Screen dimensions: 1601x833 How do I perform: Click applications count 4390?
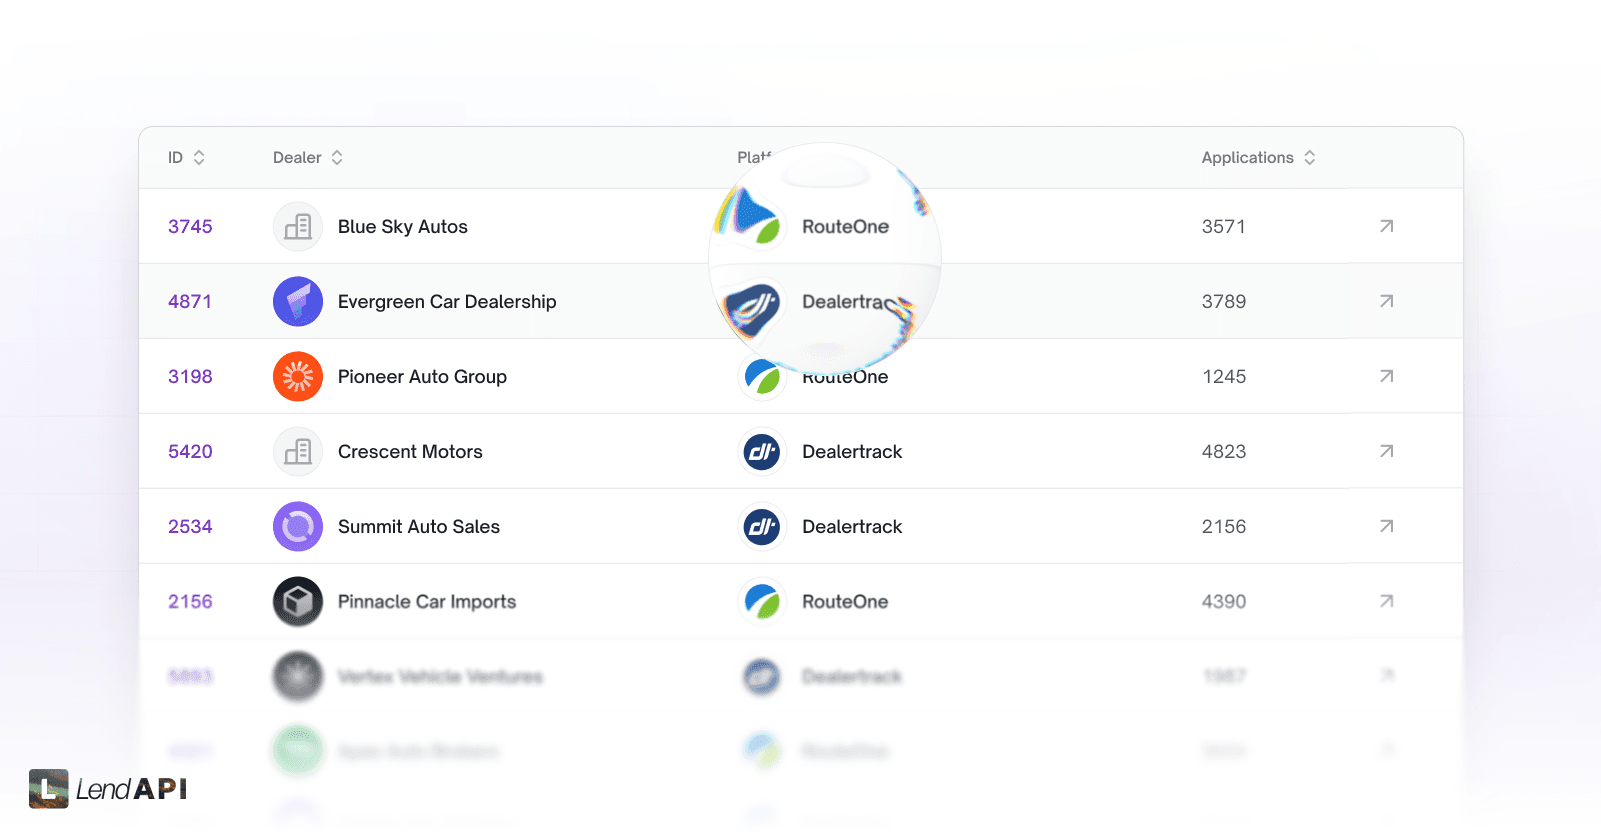1224,602
